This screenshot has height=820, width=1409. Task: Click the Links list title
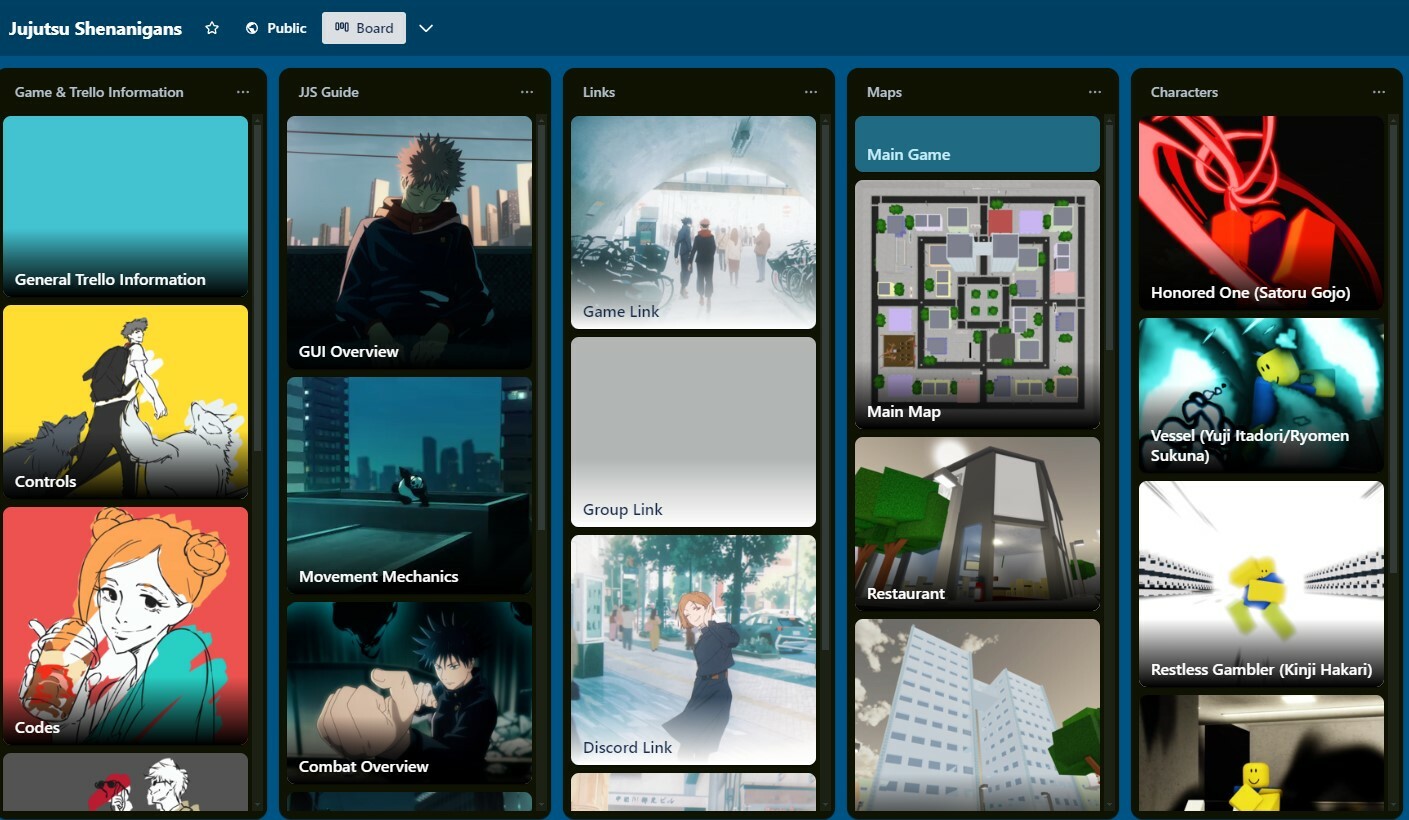click(599, 92)
